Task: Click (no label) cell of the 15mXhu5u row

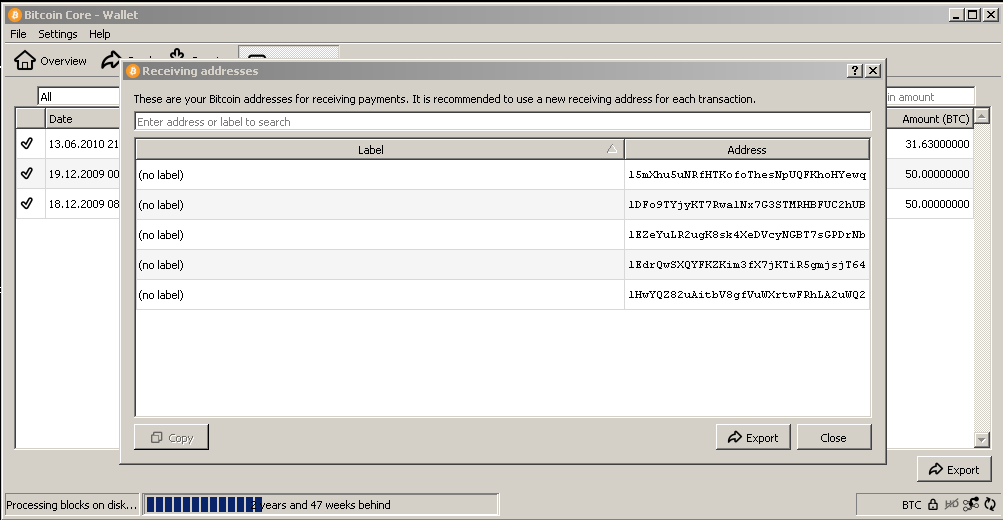Action: (x=380, y=175)
